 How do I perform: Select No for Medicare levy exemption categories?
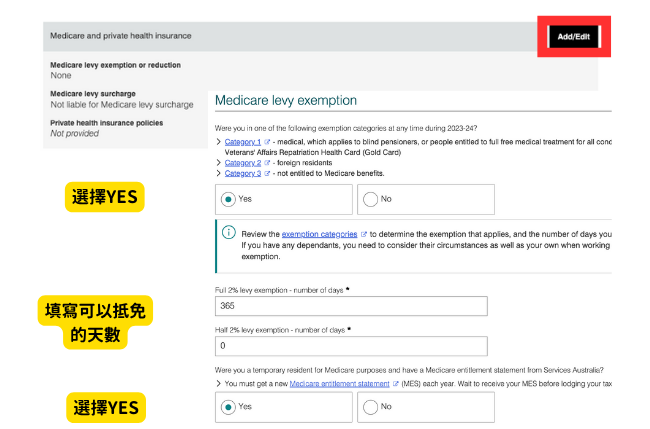pyautogui.click(x=371, y=199)
